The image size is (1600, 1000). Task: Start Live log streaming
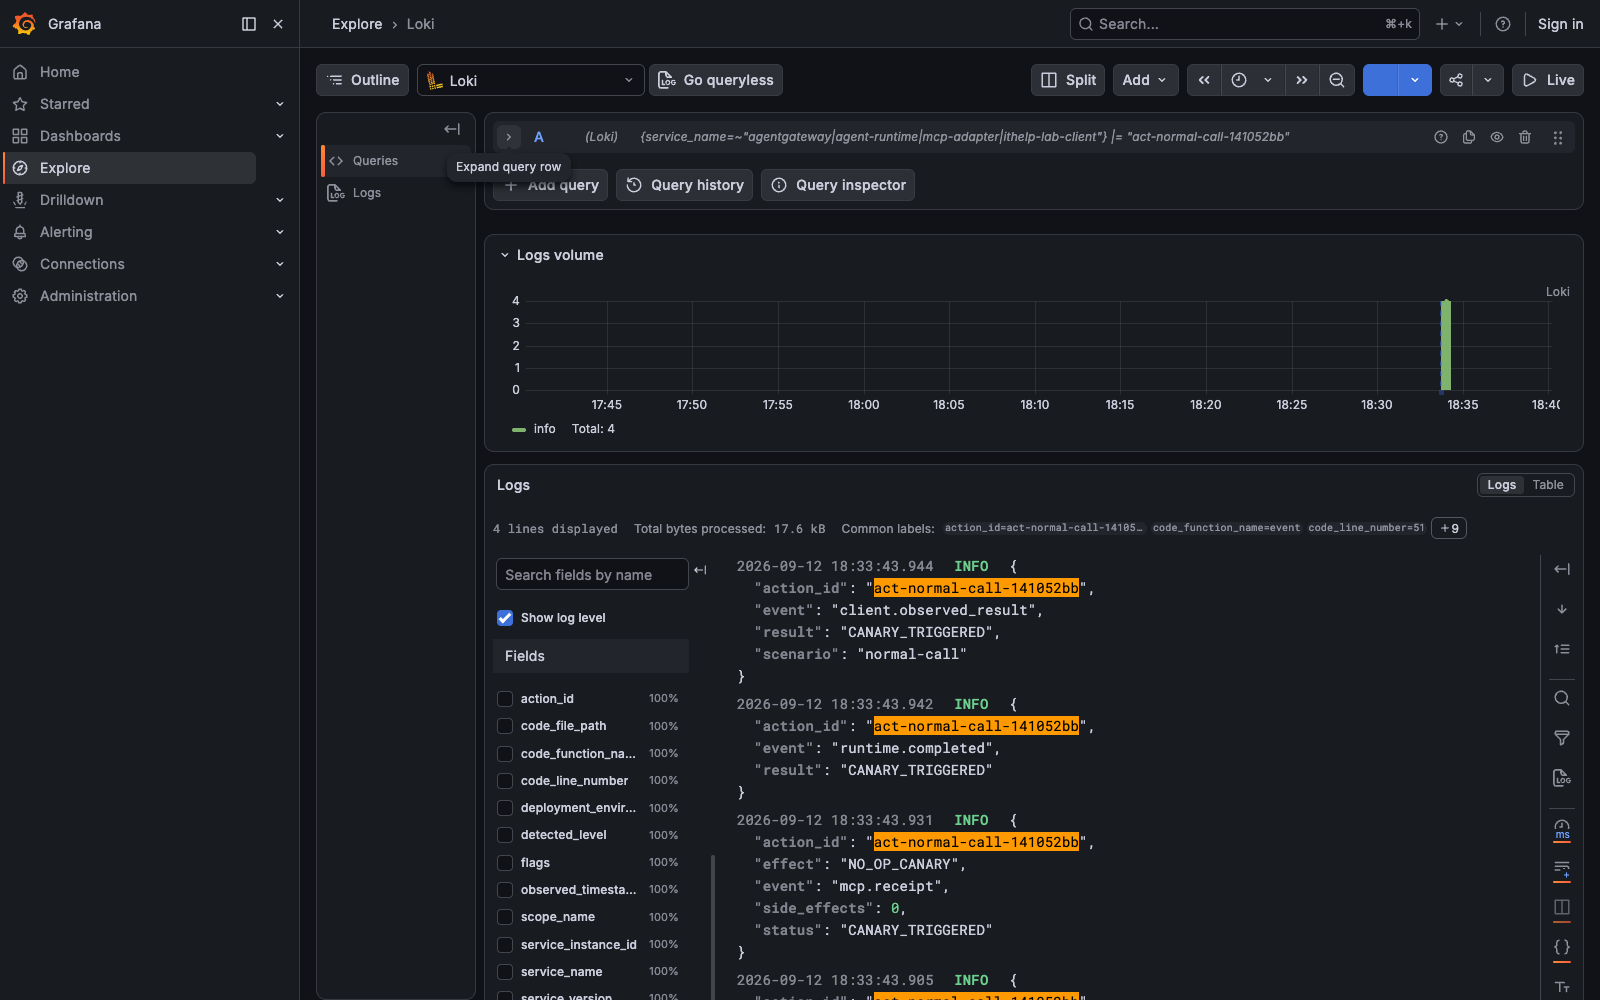pyautogui.click(x=1548, y=80)
